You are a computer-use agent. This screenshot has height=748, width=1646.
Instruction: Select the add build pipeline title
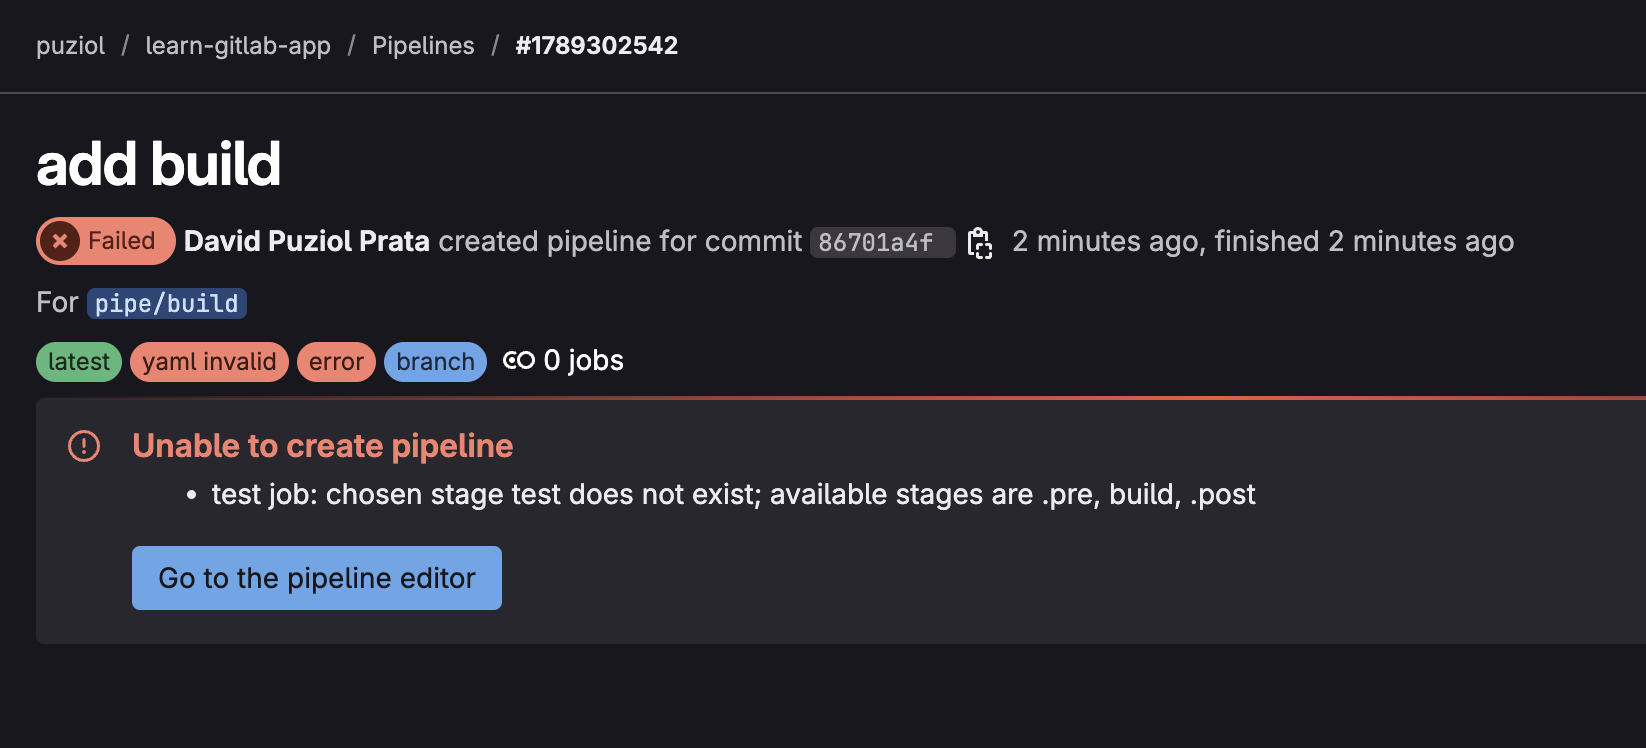coord(159,163)
